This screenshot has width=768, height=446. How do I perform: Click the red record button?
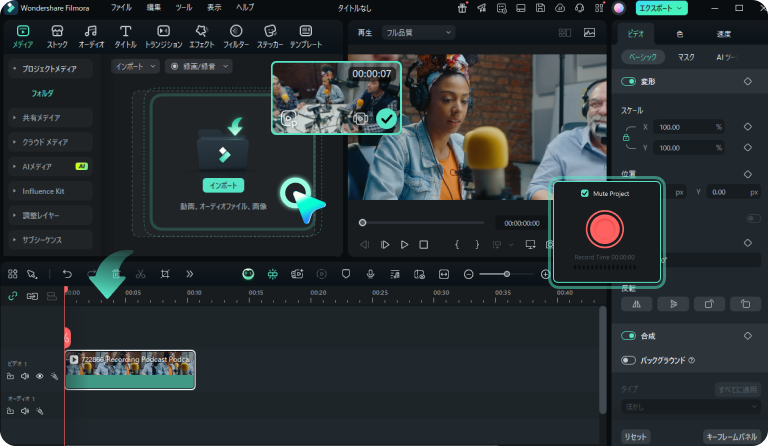point(604,229)
